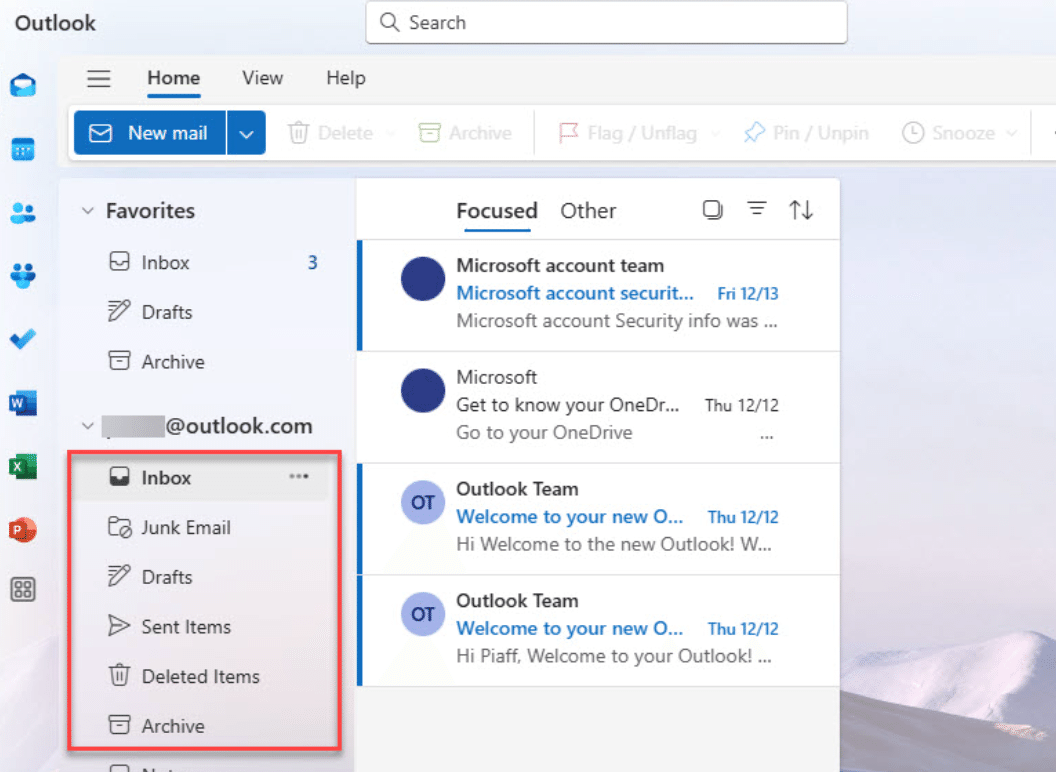
Task: Open Archive folder below Deleted Items
Action: point(202,726)
